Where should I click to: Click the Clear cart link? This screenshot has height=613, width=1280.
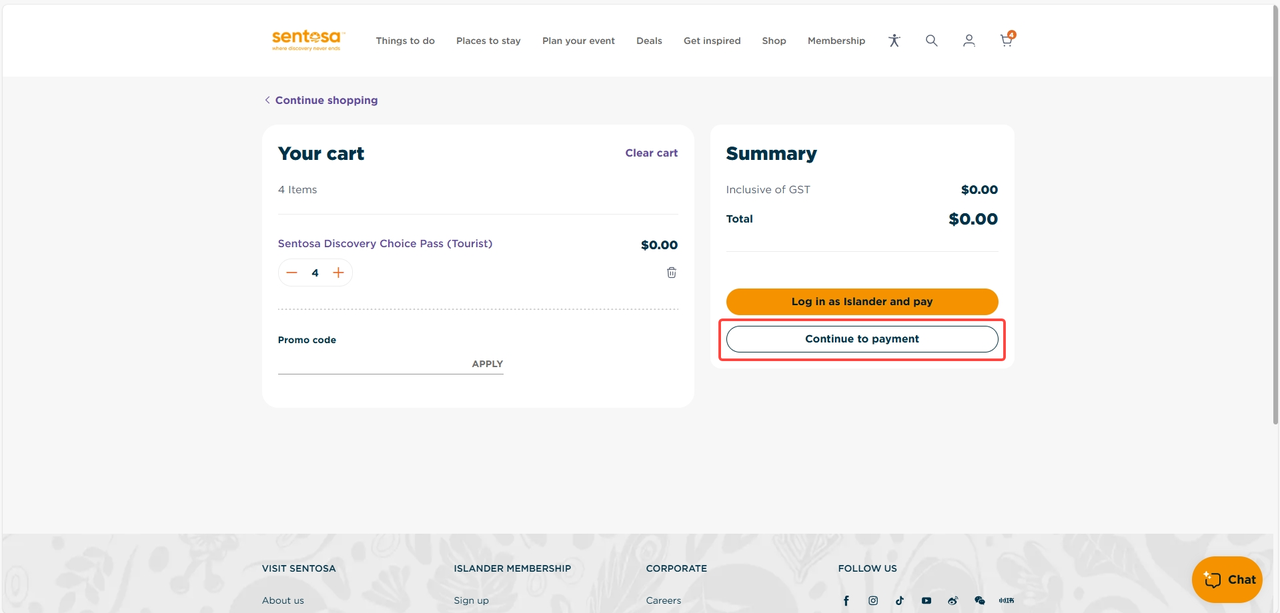(x=651, y=153)
